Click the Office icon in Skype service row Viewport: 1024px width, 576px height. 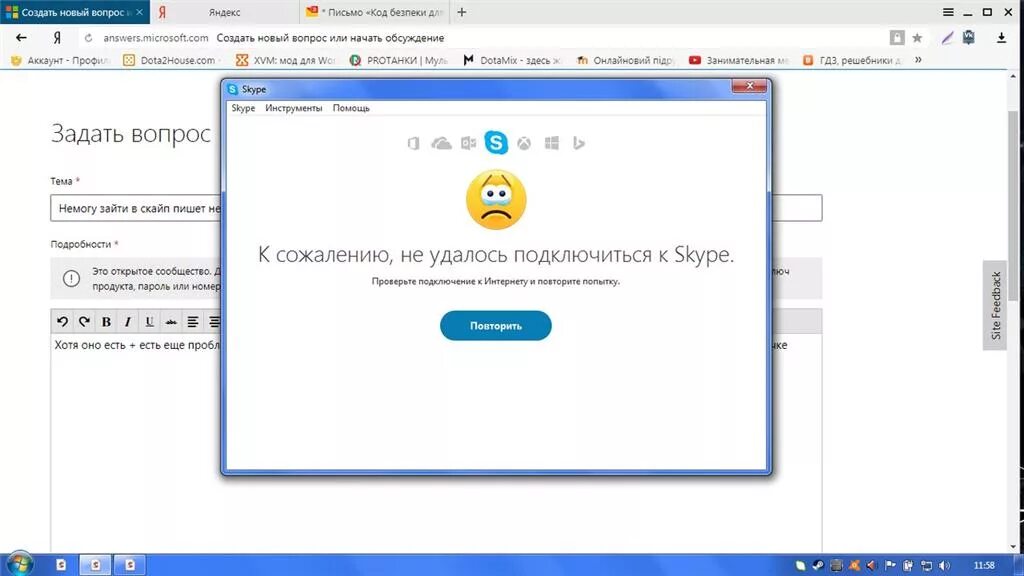[x=413, y=143]
